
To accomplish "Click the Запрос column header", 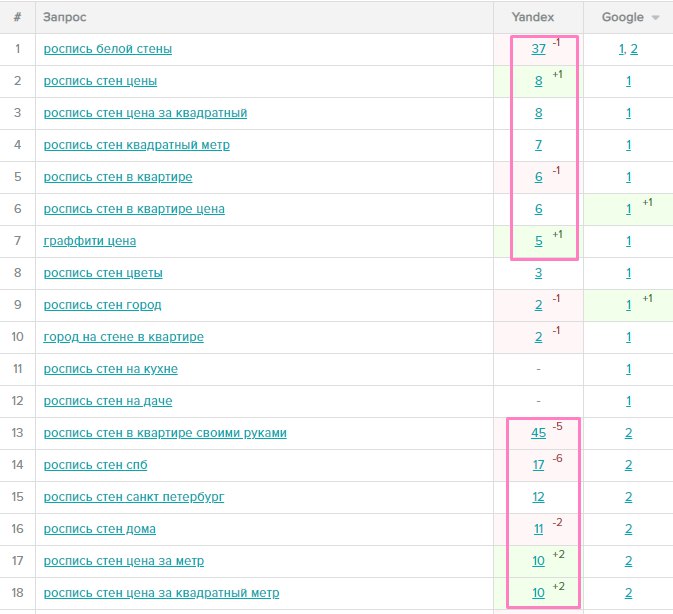I will click(x=64, y=17).
